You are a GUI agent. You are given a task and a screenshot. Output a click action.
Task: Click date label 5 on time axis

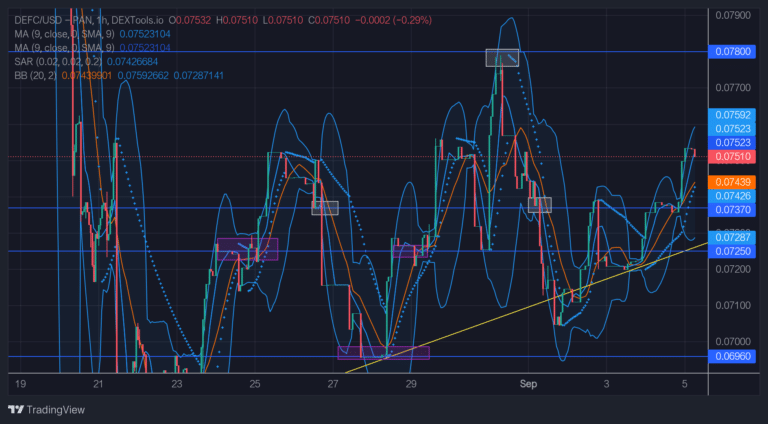coord(684,384)
